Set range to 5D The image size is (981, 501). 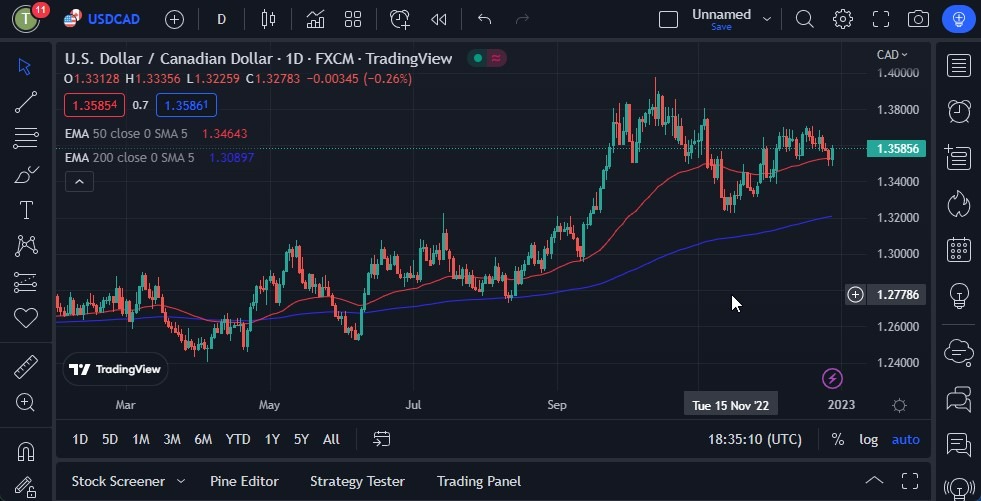point(110,440)
